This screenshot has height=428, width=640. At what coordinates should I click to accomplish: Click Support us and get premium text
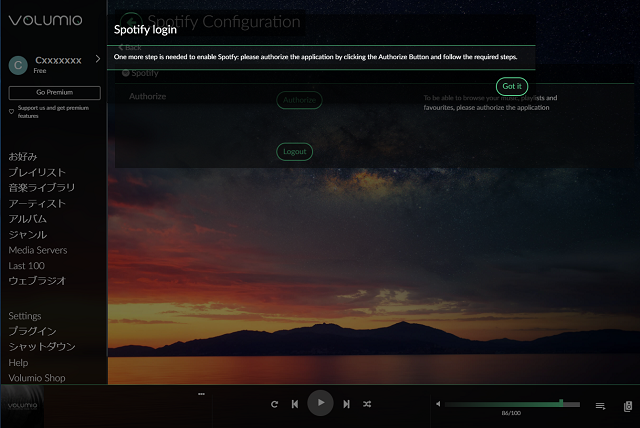(x=53, y=112)
